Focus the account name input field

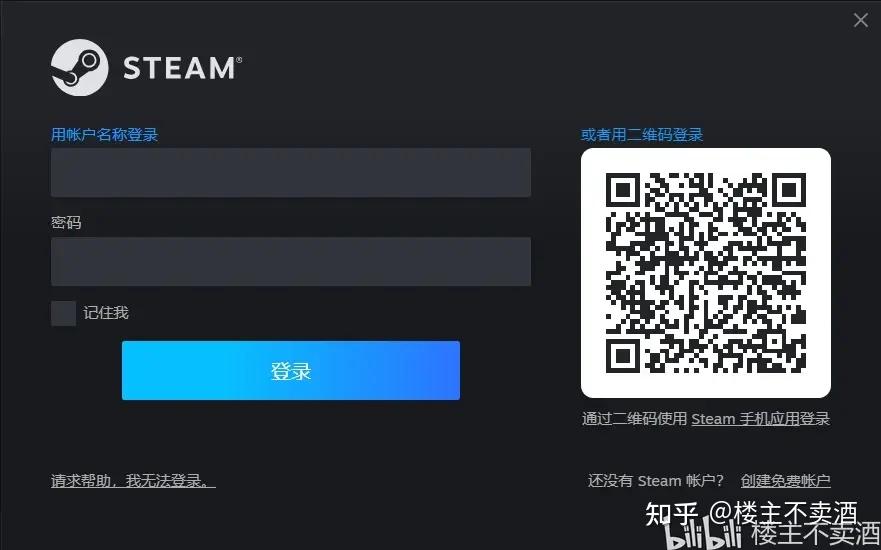pyautogui.click(x=290, y=172)
